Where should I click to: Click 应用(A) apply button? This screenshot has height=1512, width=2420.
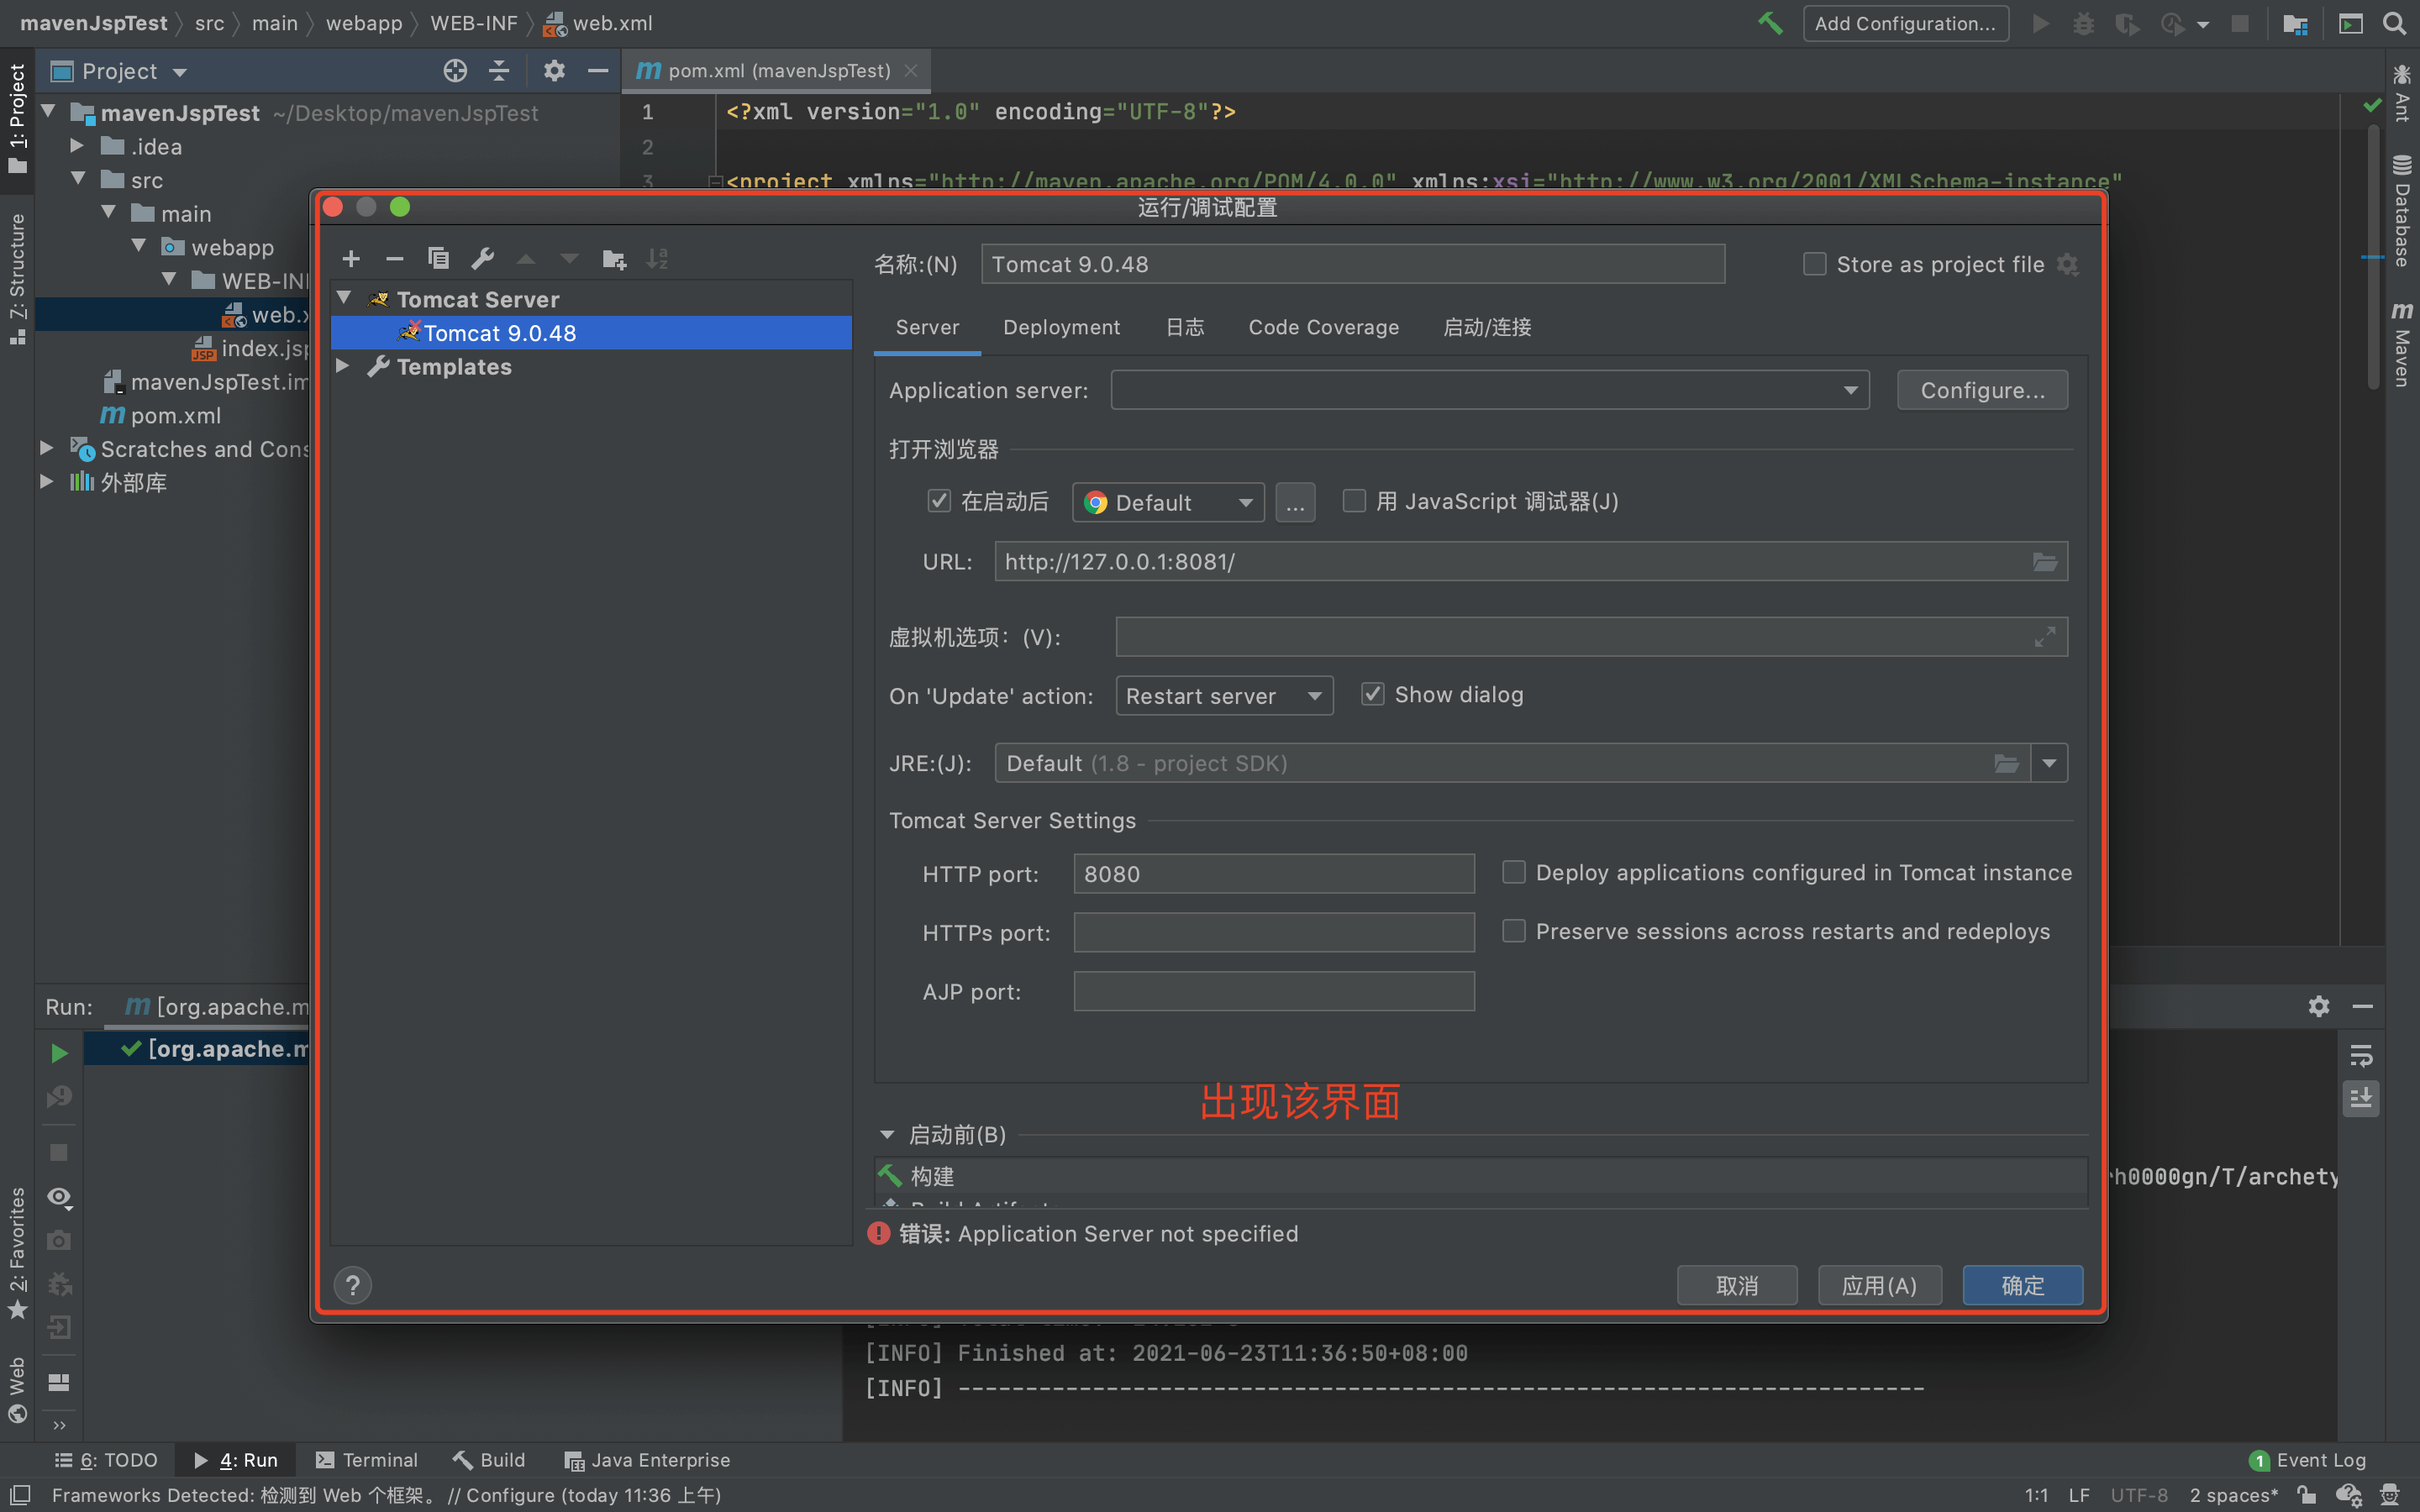[x=1879, y=1285]
